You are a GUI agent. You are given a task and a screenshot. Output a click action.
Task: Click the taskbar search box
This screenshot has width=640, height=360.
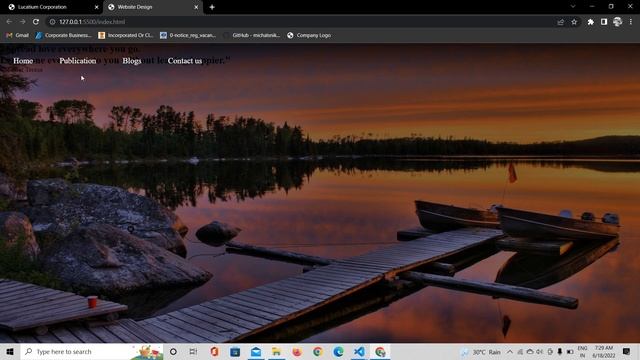(92, 351)
